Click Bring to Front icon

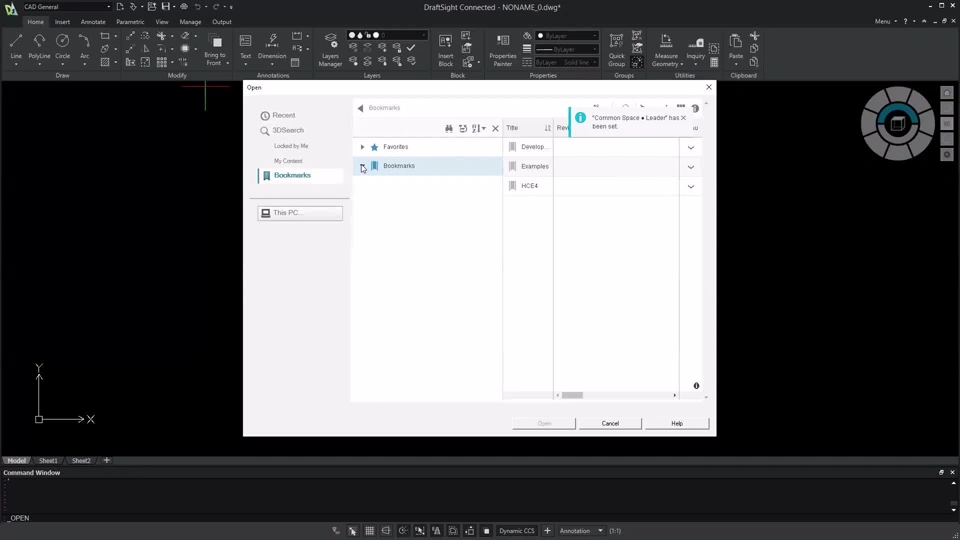215,50
